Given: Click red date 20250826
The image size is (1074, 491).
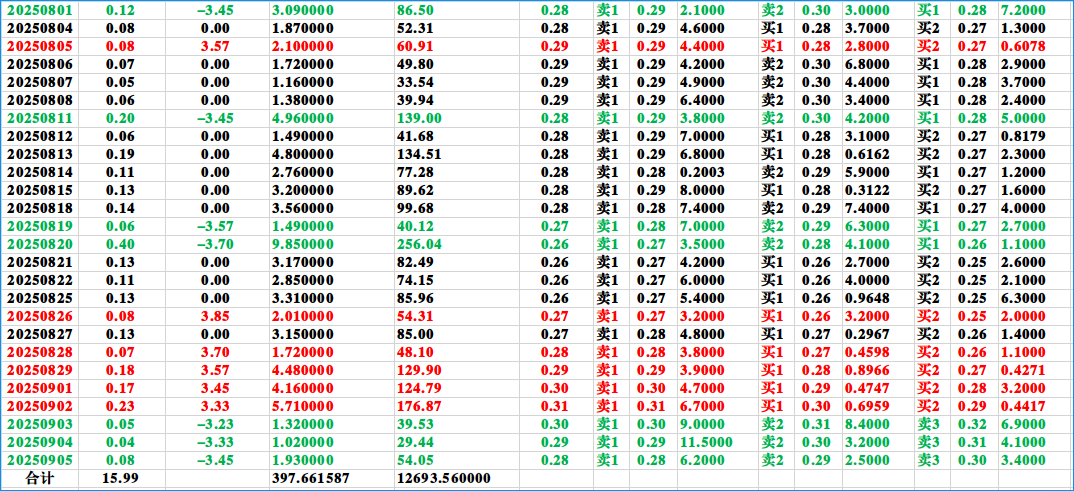Looking at the screenshot, I should point(39,316).
